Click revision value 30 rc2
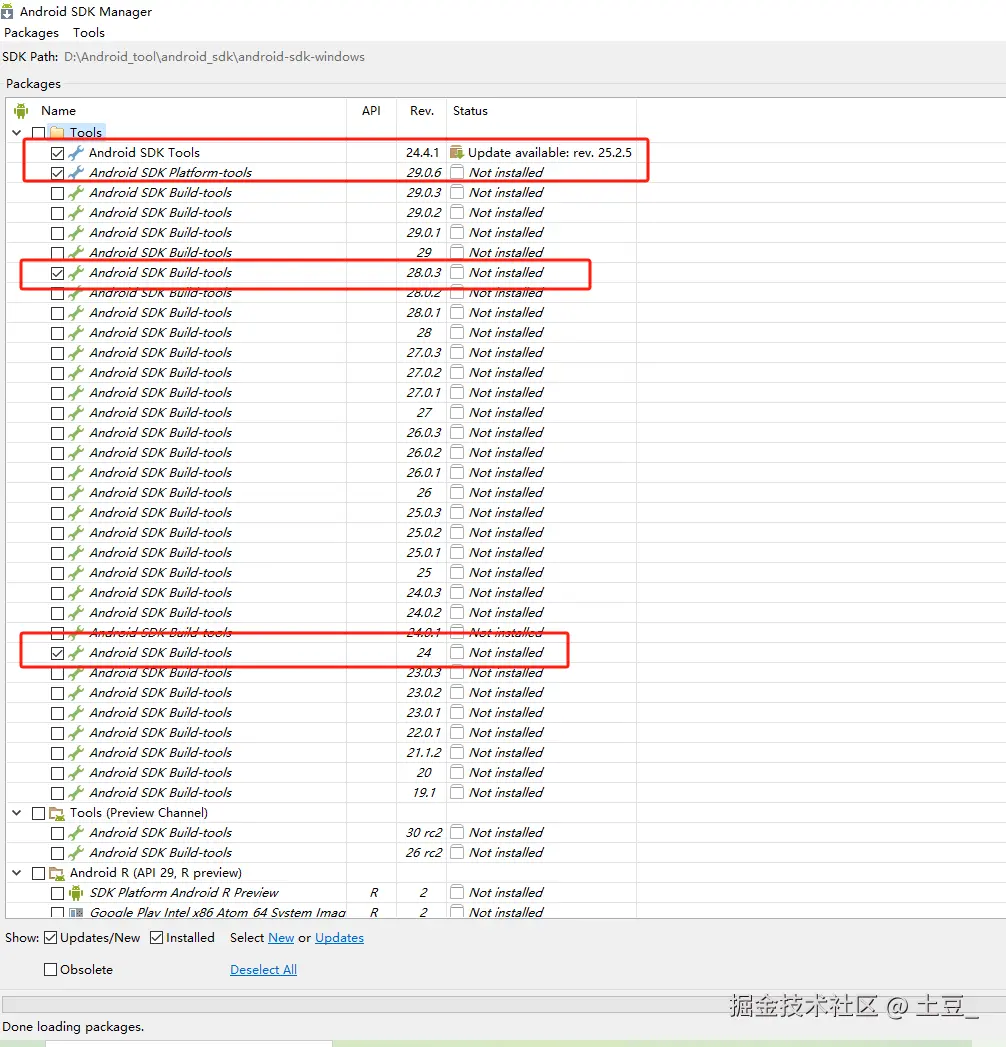The height and width of the screenshot is (1047, 1006). (x=424, y=833)
